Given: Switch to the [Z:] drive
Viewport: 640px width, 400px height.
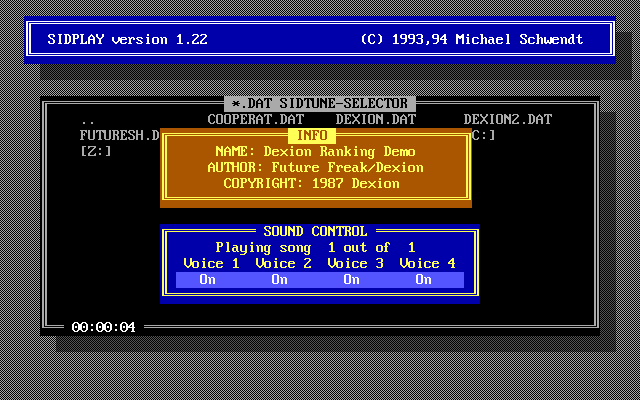Looking at the screenshot, I should tap(96, 151).
